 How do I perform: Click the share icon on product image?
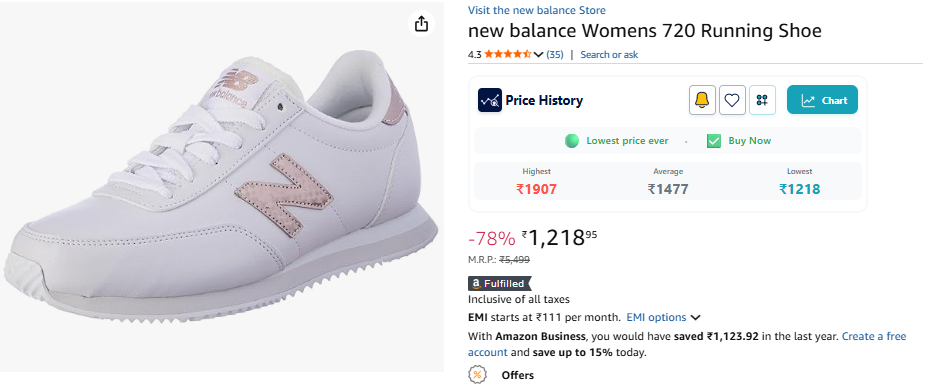[x=422, y=24]
